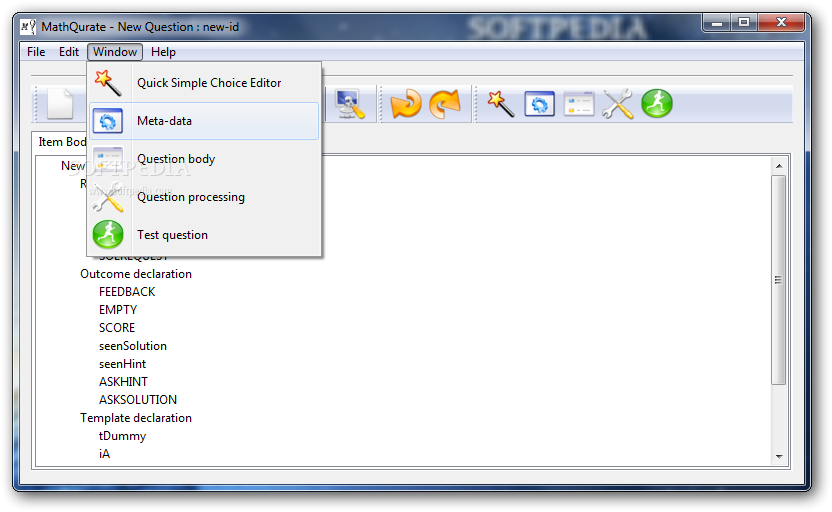Click the vertical scrollbar thumb
This screenshot has height=512, width=832.
point(778,280)
